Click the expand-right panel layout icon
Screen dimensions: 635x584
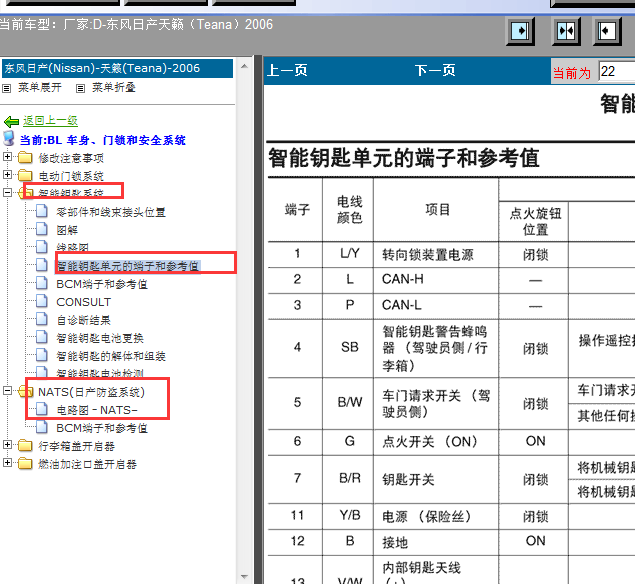pos(520,31)
